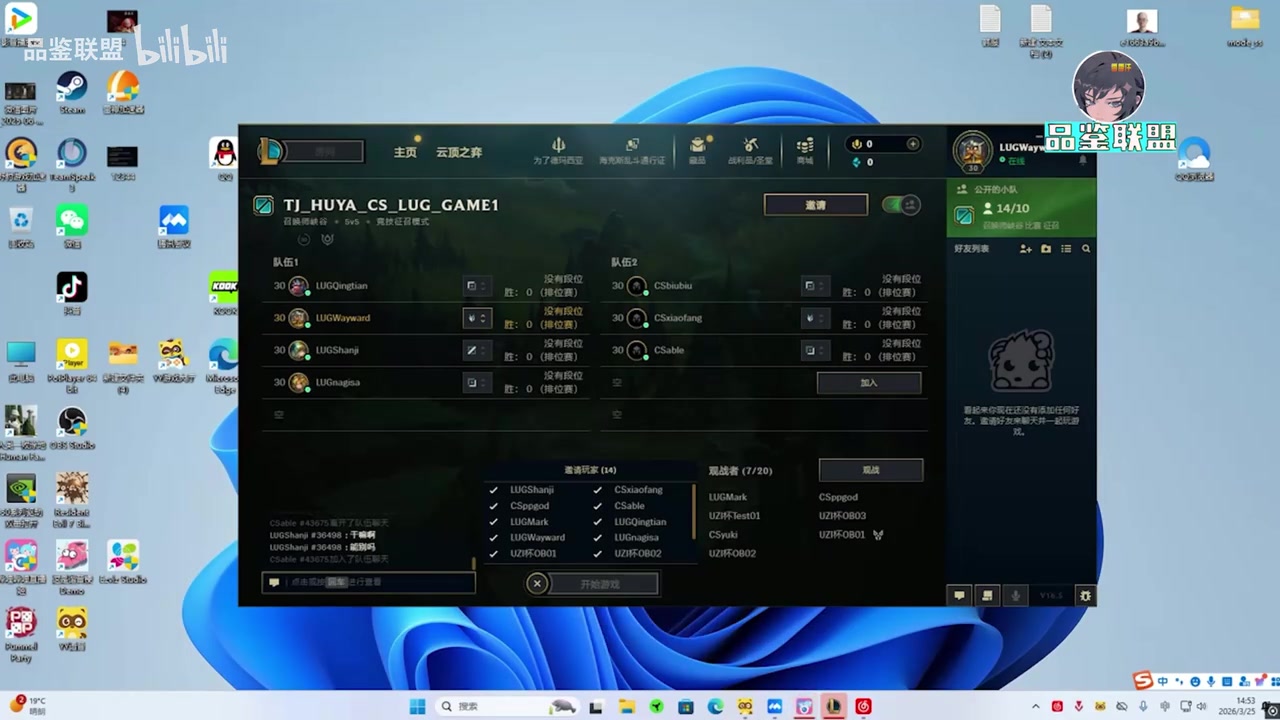The width and height of the screenshot is (1280, 720).
Task: Open position selector for LUGQingtian
Action: click(x=477, y=286)
